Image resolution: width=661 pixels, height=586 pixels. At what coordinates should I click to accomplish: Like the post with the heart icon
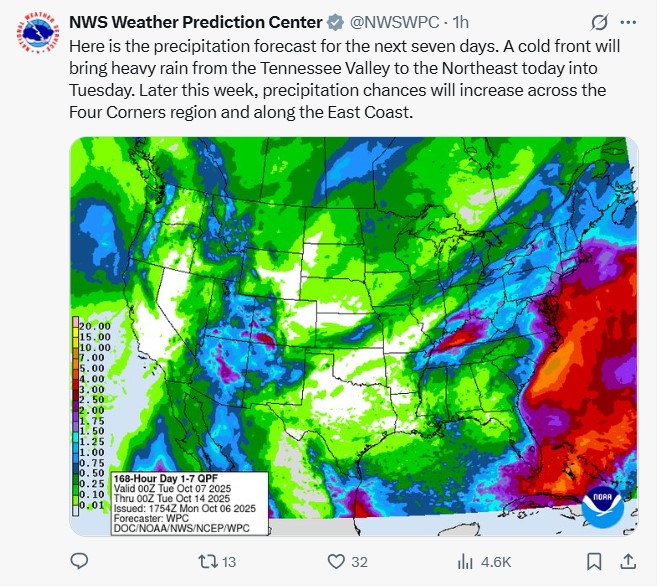pos(336,561)
